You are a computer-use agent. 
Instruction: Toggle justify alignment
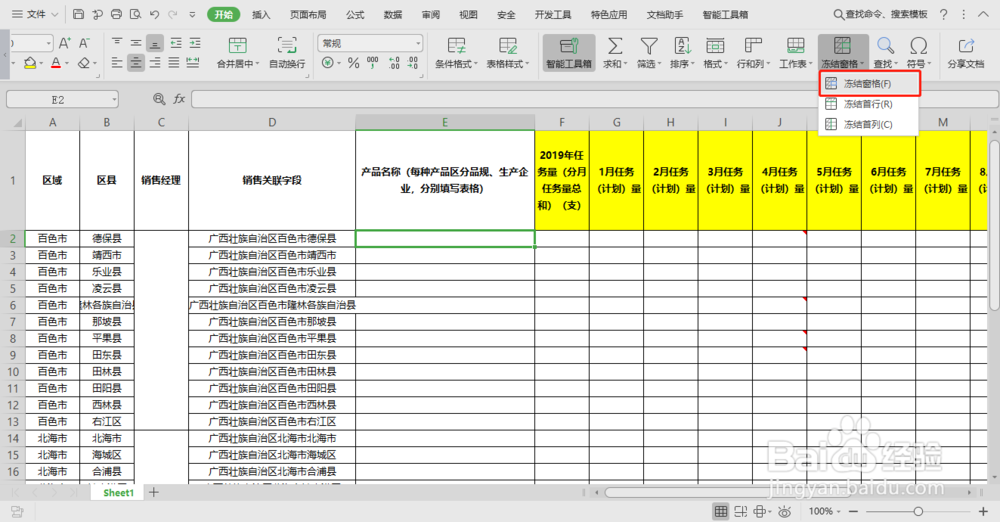coord(173,63)
